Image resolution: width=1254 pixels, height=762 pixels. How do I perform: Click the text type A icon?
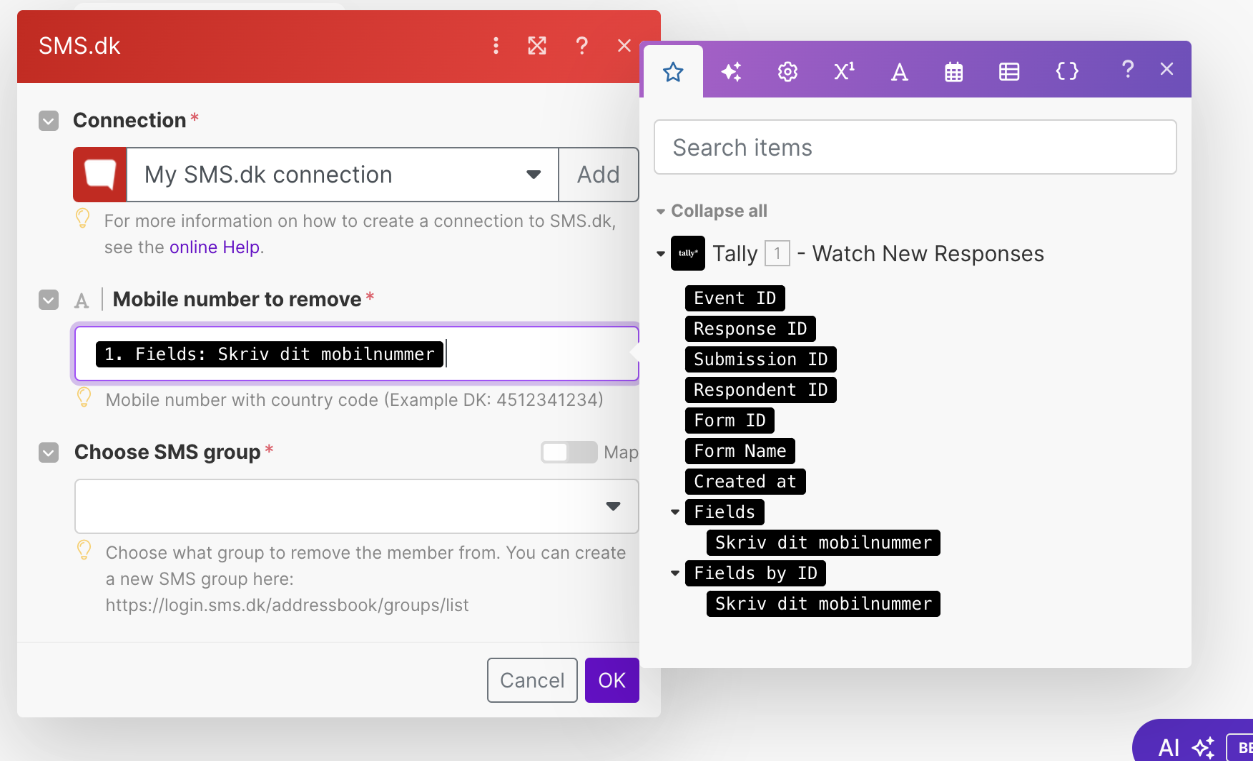pos(82,300)
